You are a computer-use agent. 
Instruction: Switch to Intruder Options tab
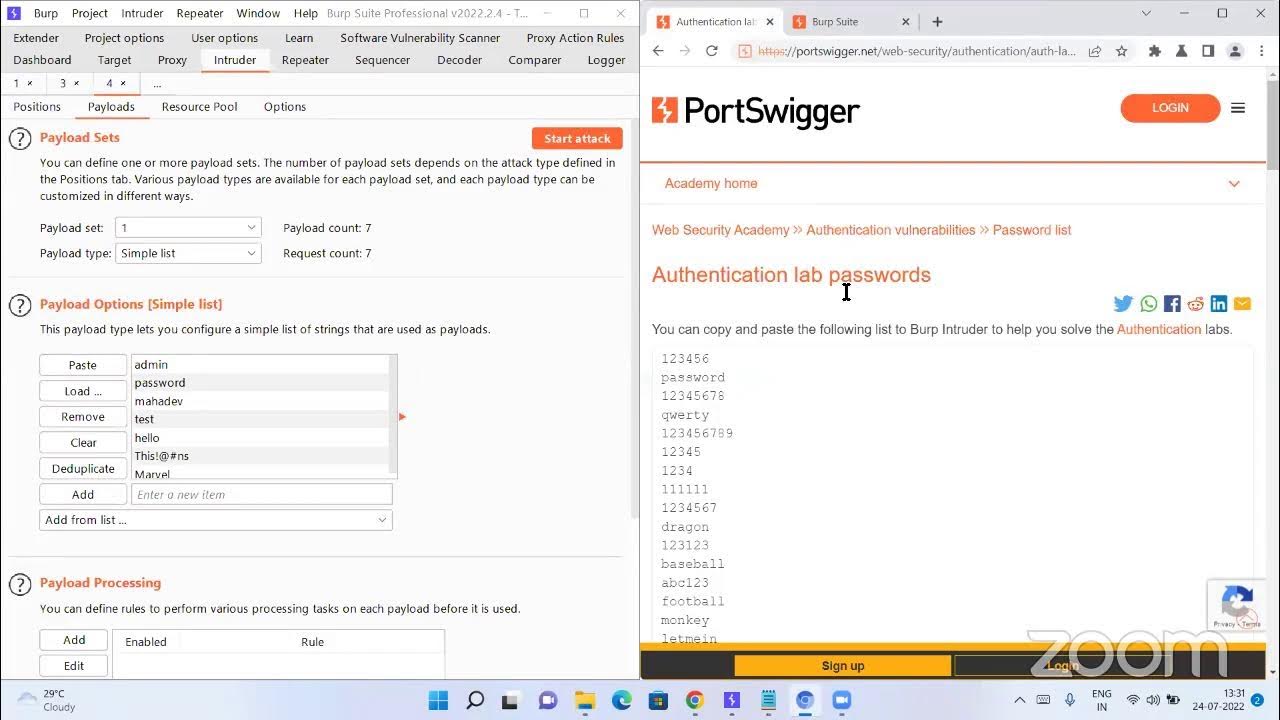tap(285, 107)
